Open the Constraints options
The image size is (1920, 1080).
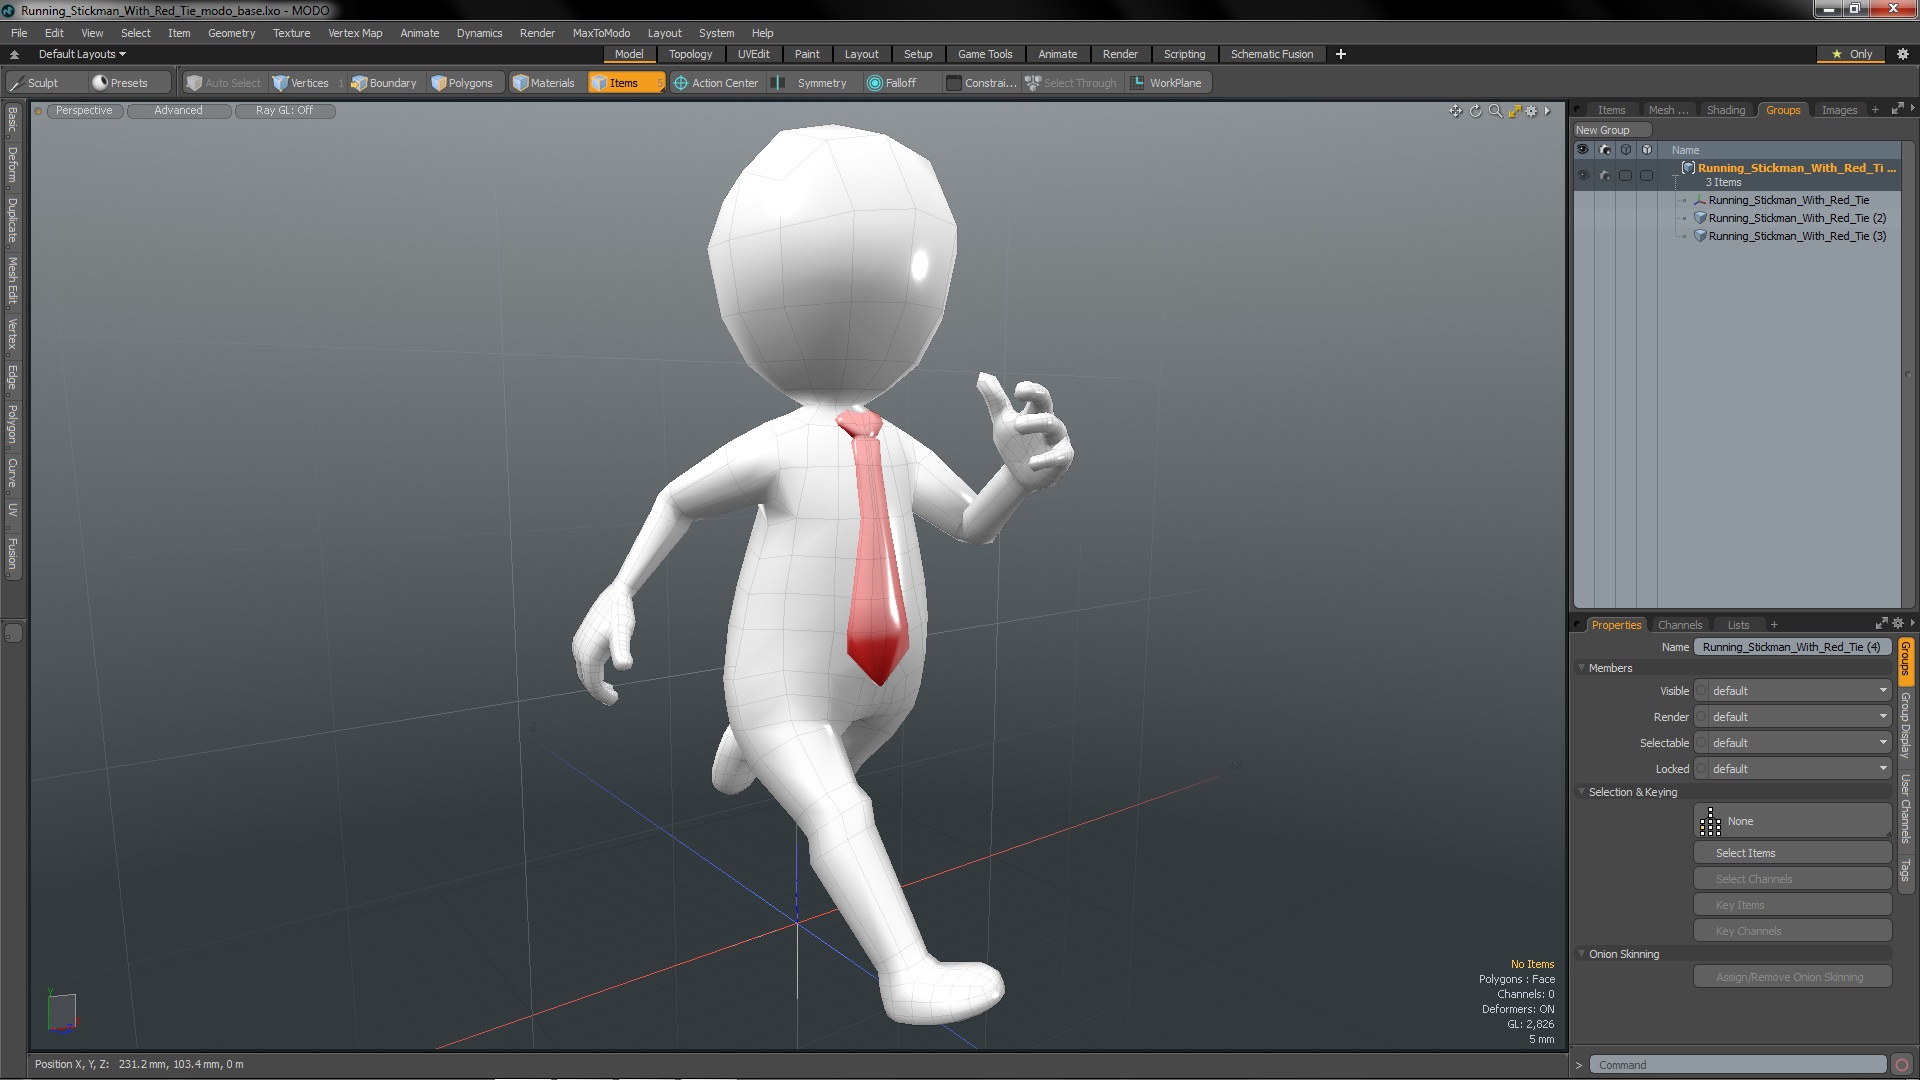point(981,83)
